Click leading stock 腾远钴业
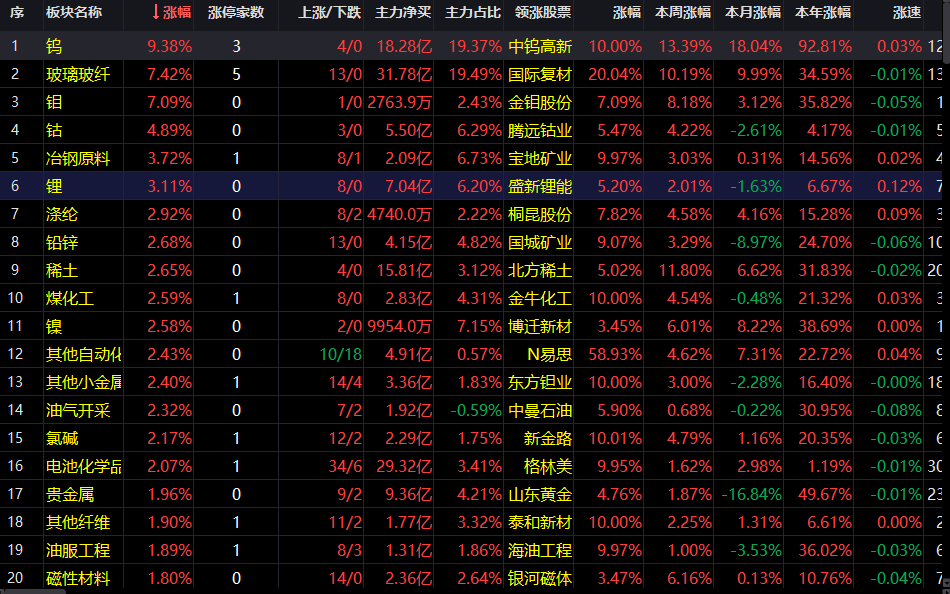Screen dimensions: 950x594 point(540,130)
